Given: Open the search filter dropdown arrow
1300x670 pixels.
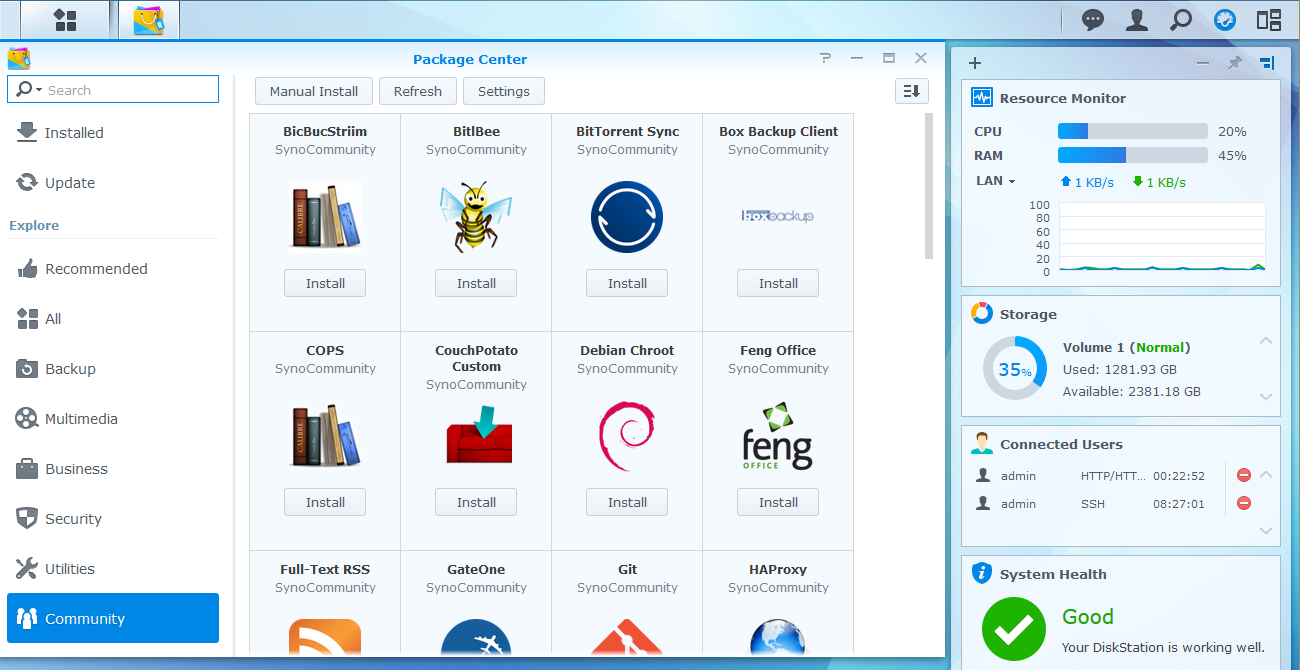Looking at the screenshot, I should [39, 90].
